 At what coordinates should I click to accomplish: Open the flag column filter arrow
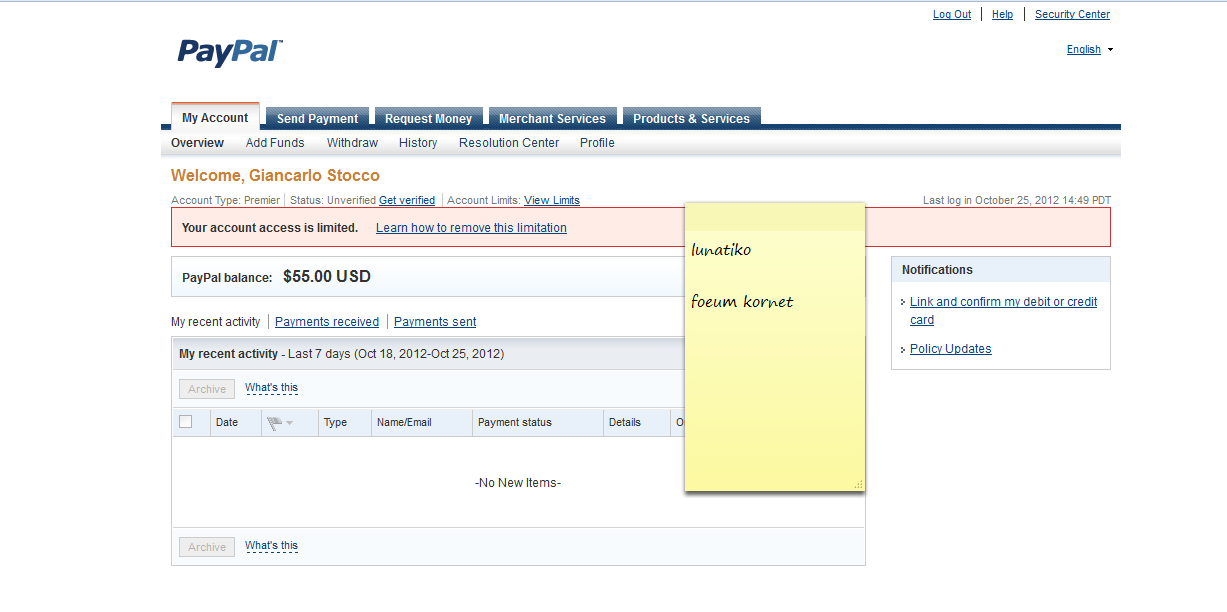(x=290, y=423)
